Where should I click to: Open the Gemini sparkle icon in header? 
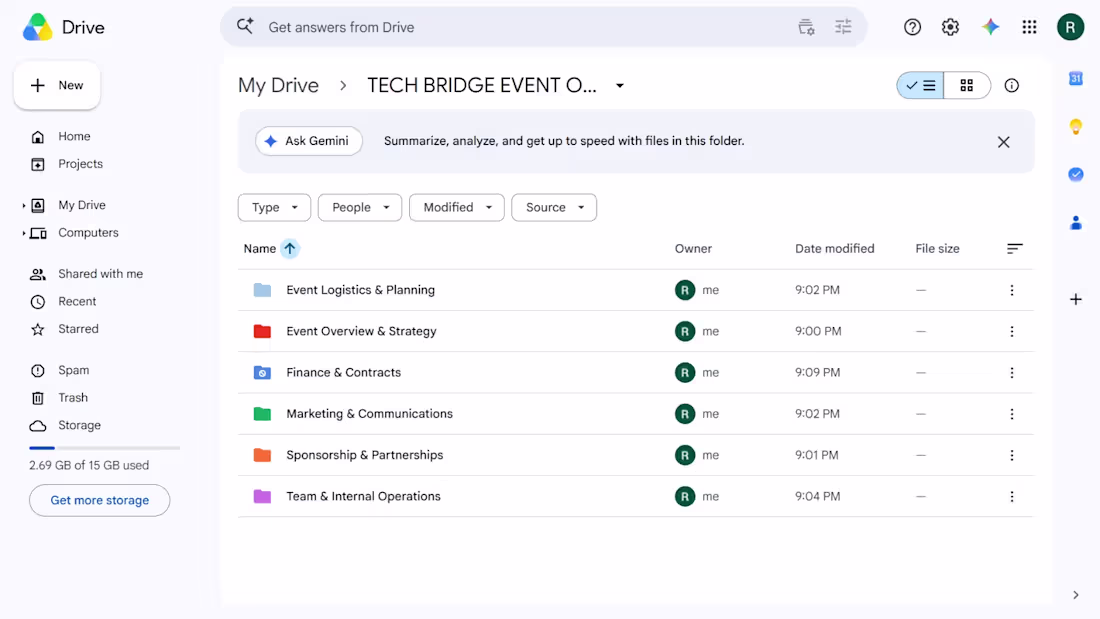click(990, 27)
